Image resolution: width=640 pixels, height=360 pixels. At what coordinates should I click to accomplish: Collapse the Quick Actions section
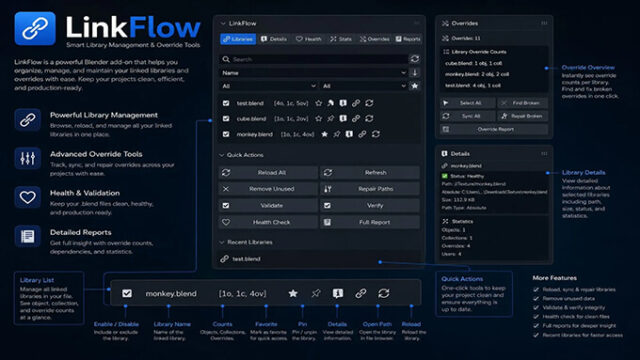(x=222, y=155)
